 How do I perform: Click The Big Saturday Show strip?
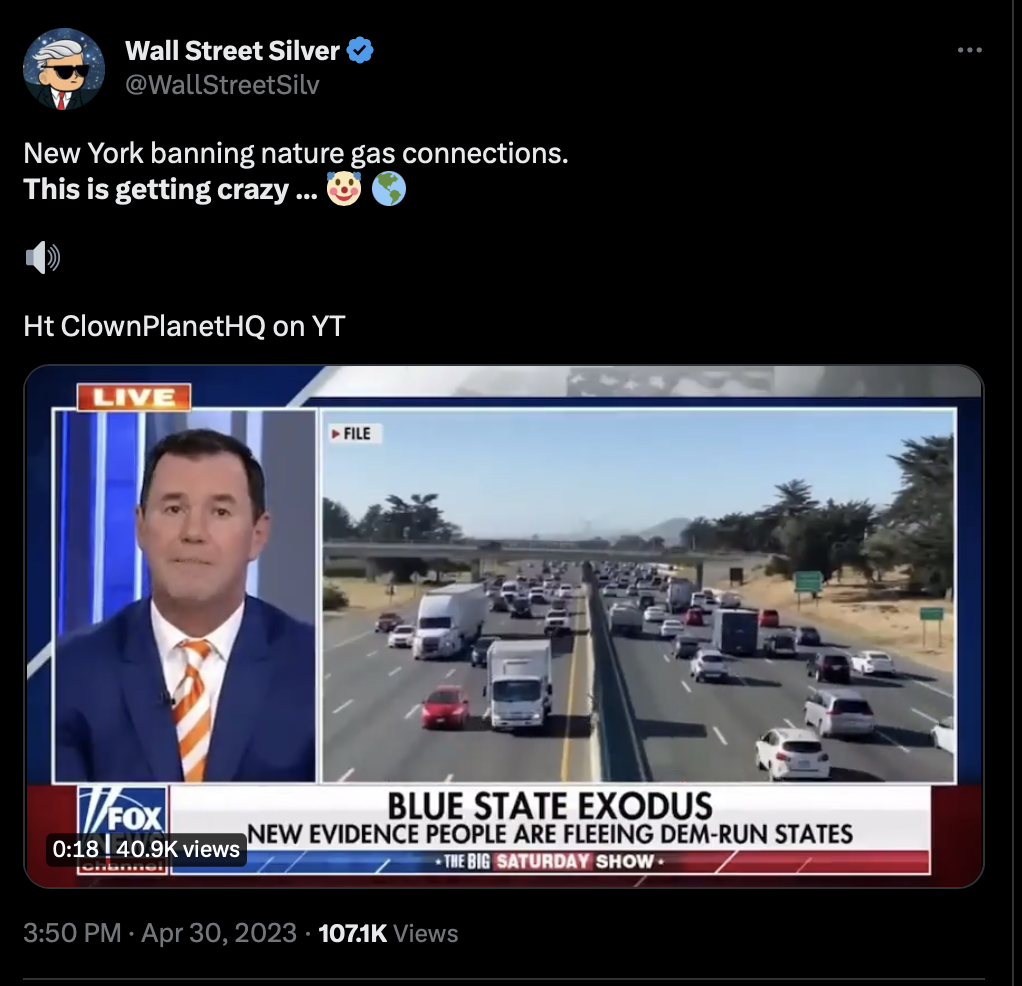550,862
